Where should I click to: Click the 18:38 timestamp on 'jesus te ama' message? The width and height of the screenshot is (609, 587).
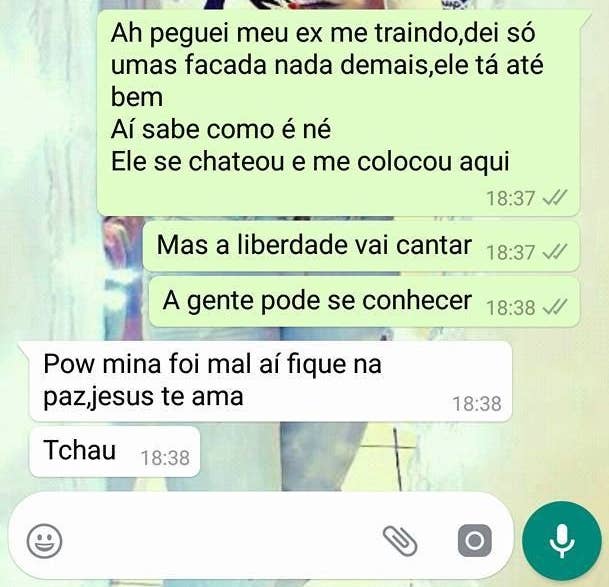click(477, 404)
